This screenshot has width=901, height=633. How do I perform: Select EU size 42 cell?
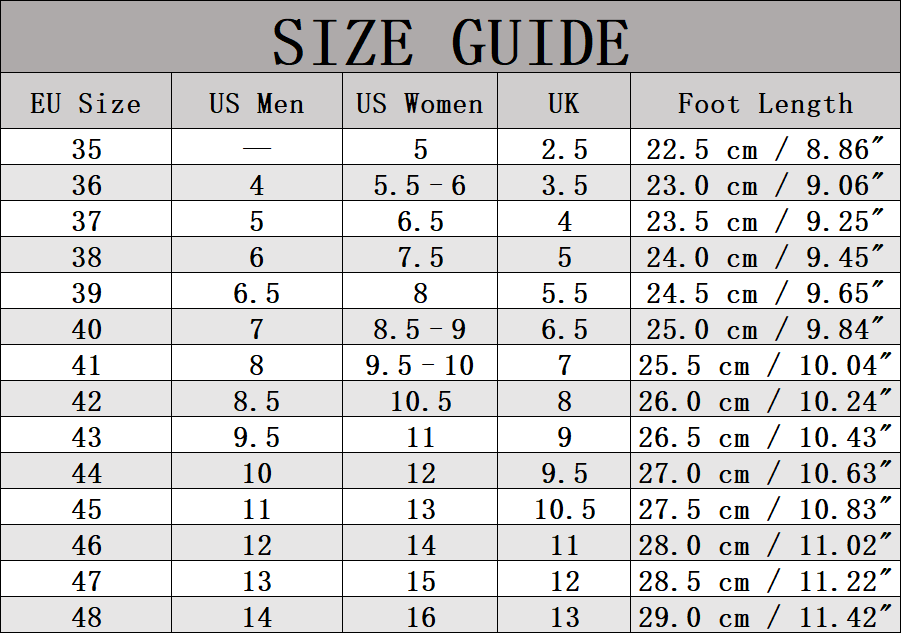(x=86, y=401)
